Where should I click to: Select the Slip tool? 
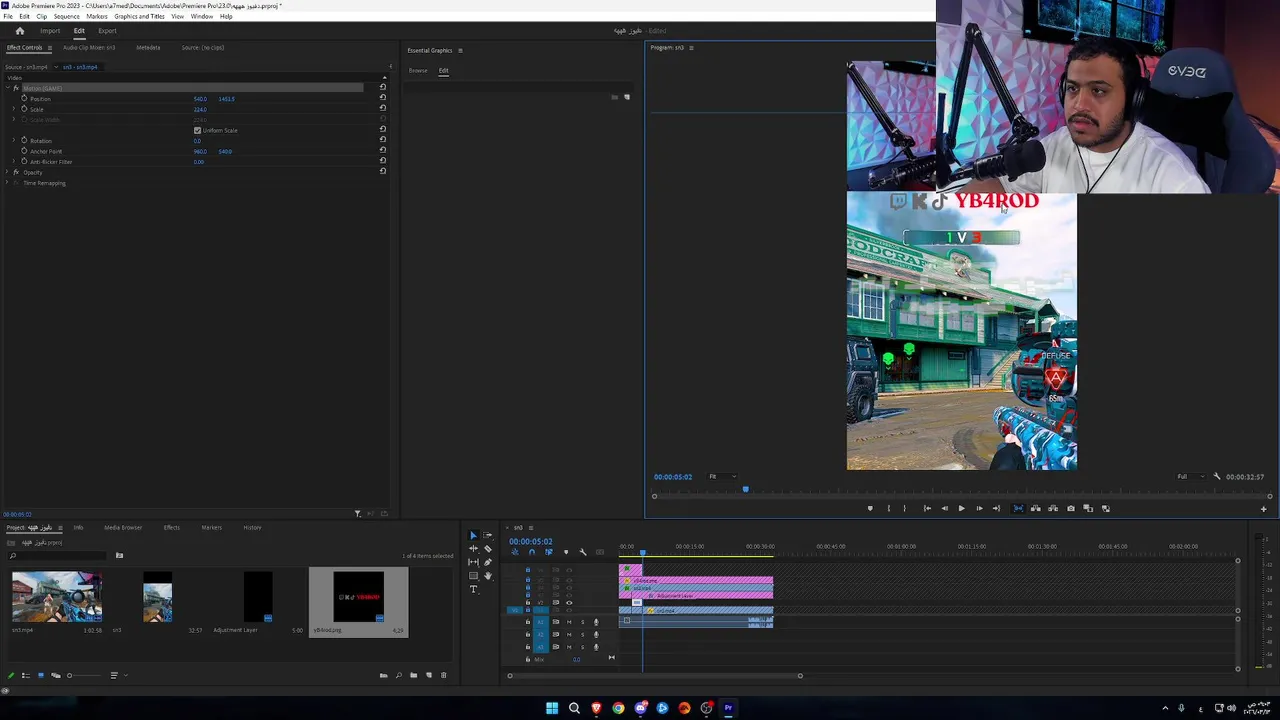click(474, 562)
